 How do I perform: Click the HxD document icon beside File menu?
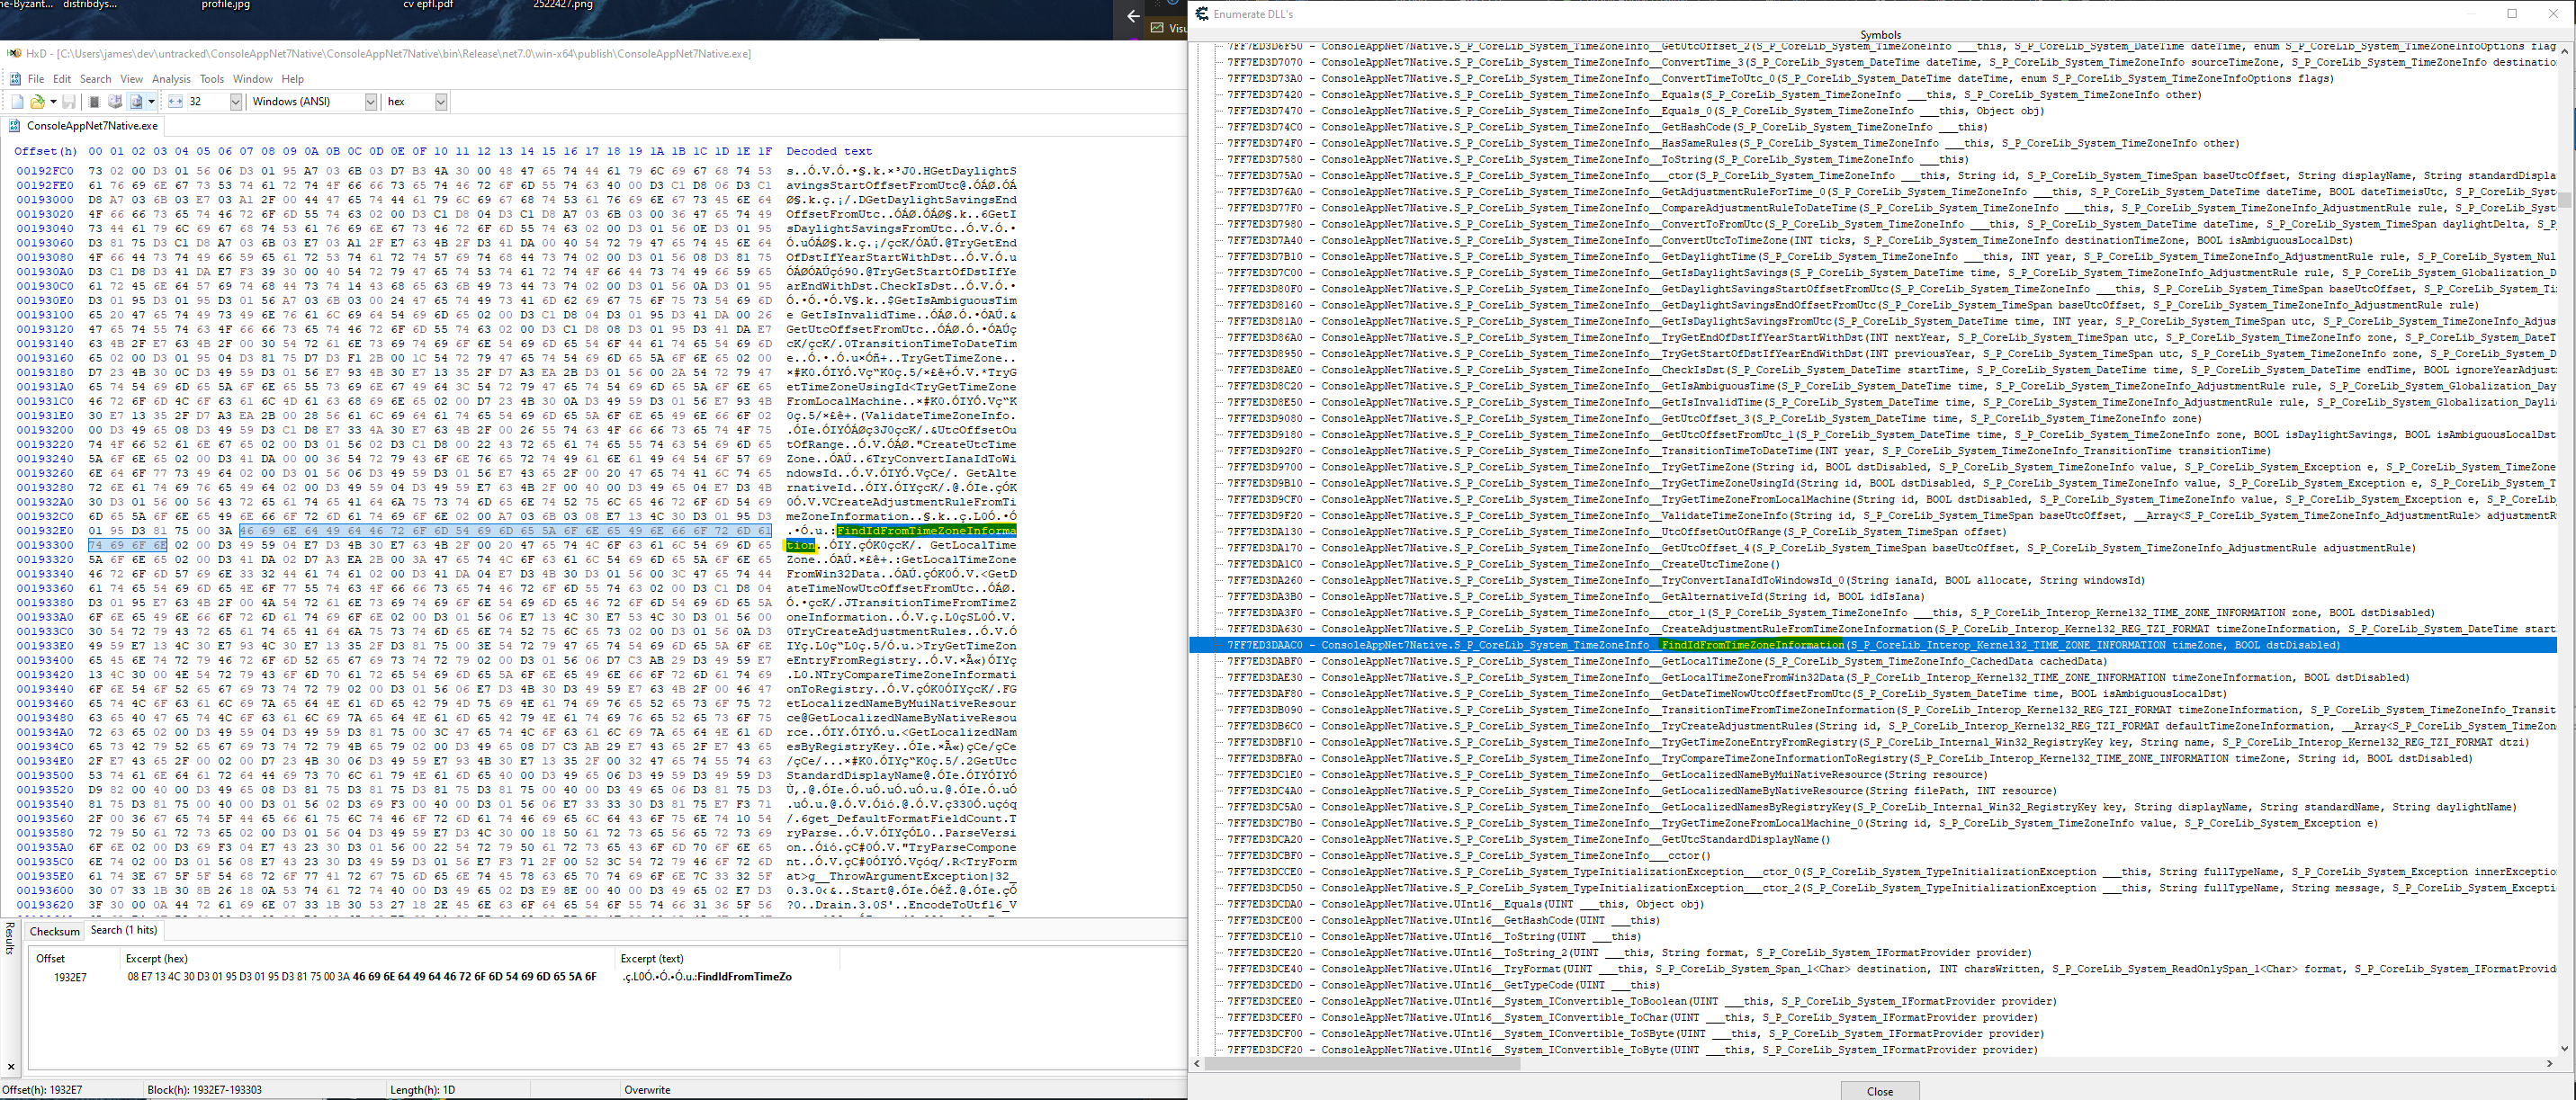point(14,79)
